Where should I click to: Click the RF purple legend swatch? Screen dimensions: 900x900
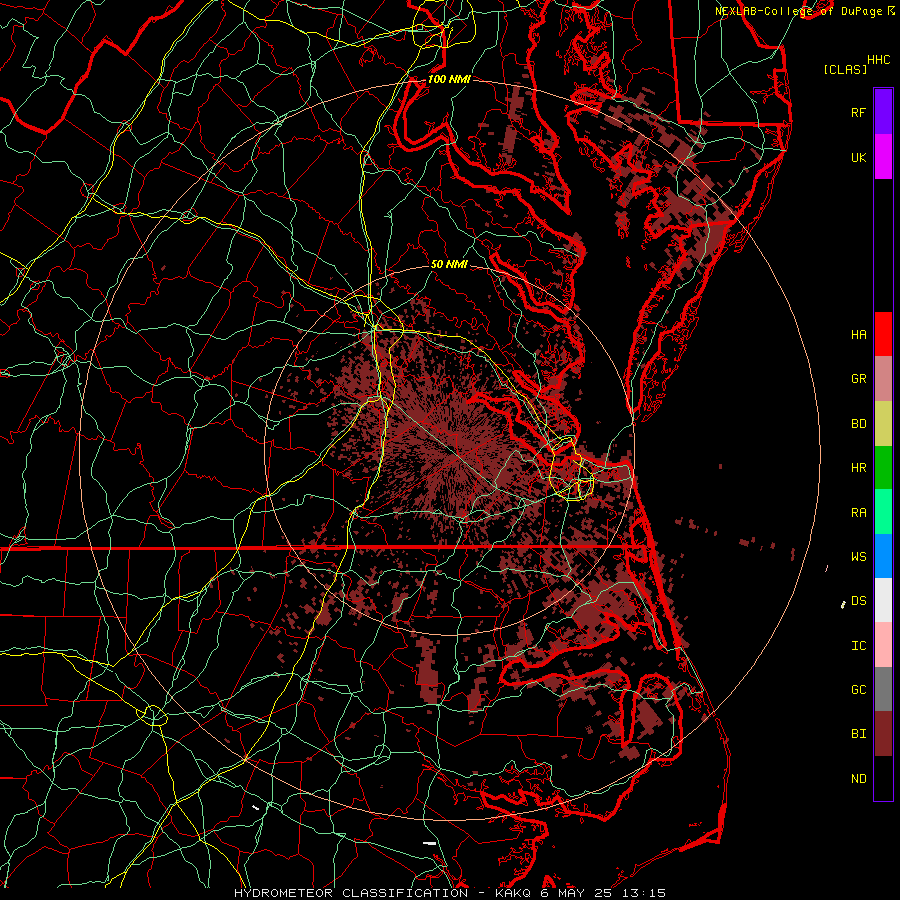[x=883, y=112]
